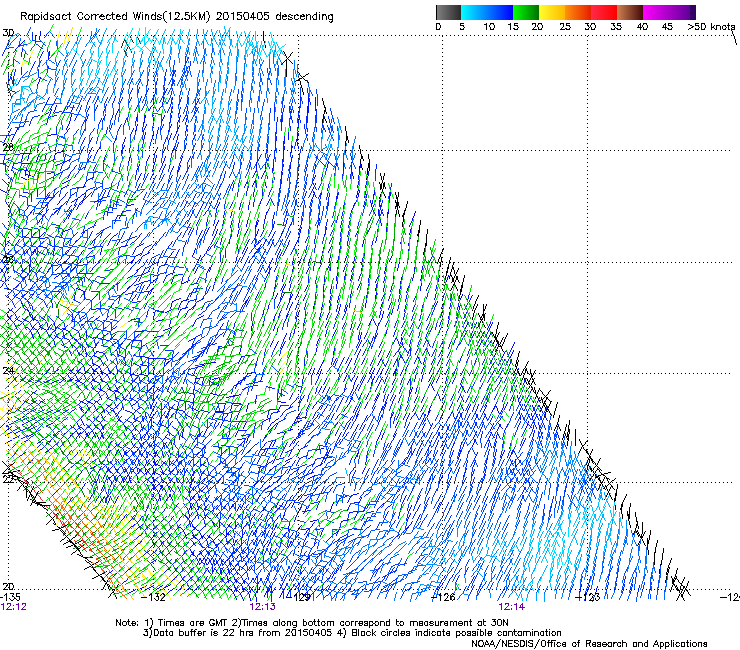Click the latitude label '28'
The image size is (740, 650).
click(8, 147)
